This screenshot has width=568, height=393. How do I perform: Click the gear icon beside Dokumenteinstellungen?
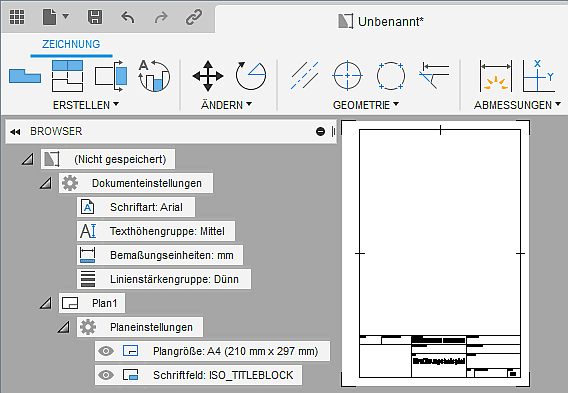[70, 183]
